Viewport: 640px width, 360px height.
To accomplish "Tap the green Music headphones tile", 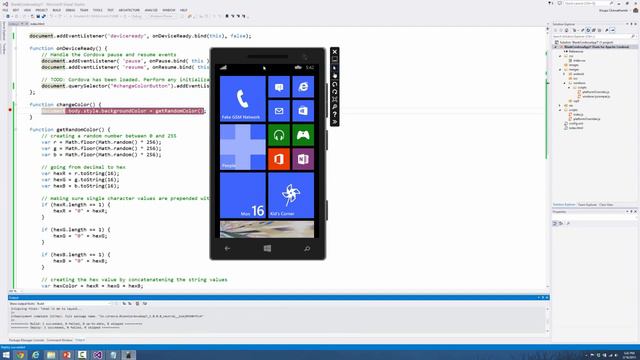I will pyautogui.click(x=279, y=135).
